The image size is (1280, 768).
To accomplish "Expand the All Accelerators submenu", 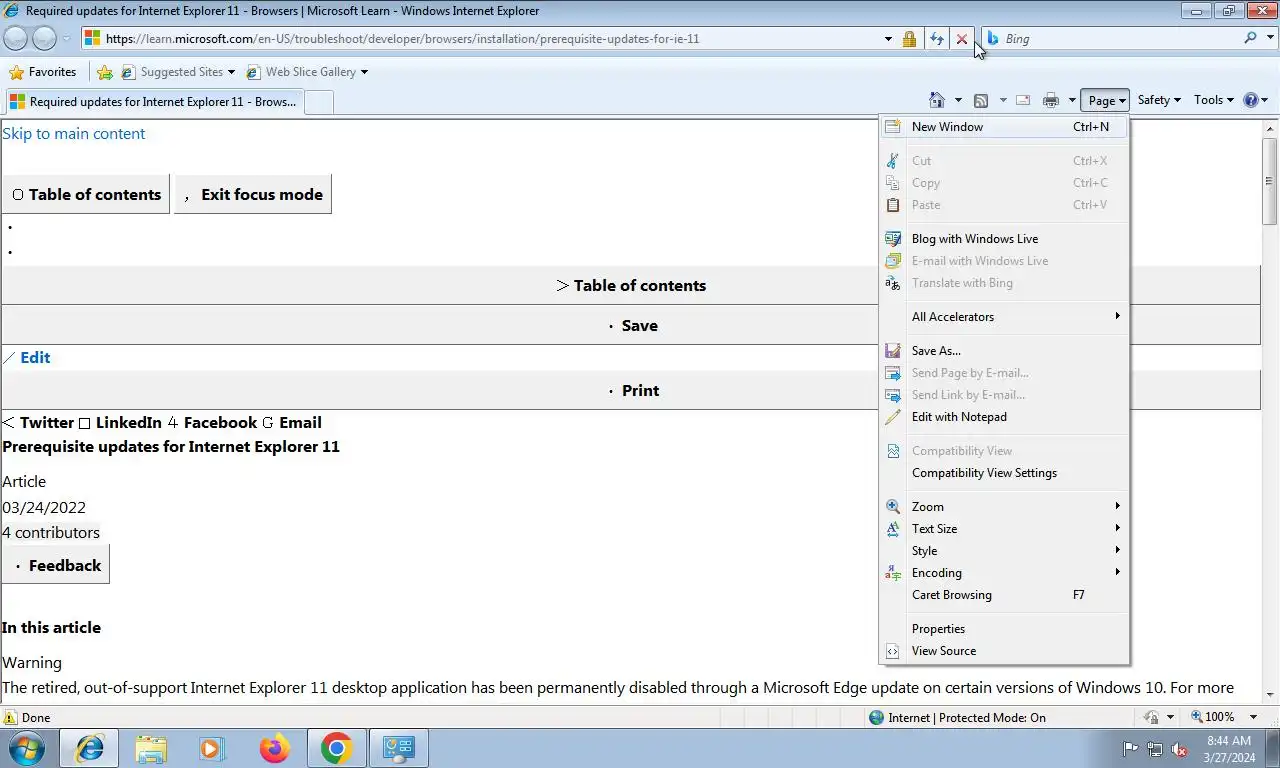I will pyautogui.click(x=1004, y=317).
